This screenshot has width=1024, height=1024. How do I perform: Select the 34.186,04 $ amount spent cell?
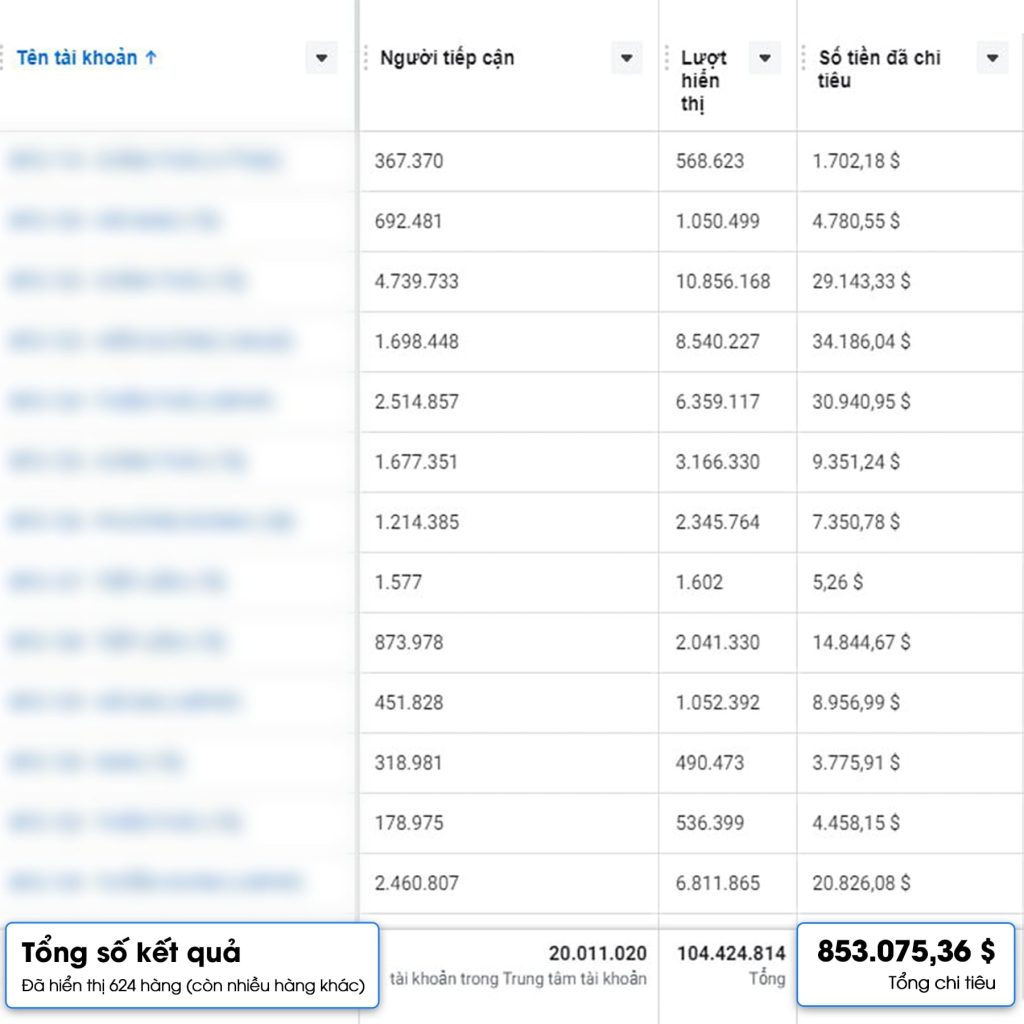pos(861,342)
